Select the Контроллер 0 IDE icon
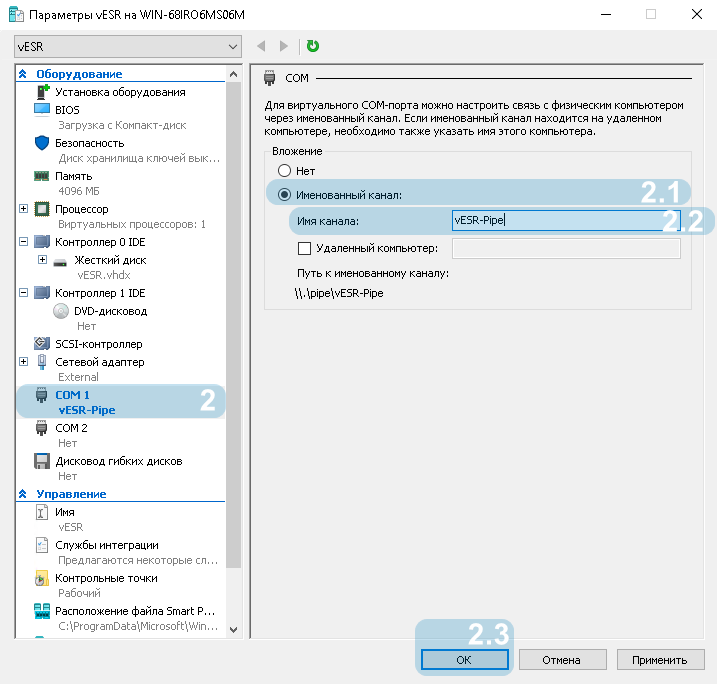Screen dimensions: 717x684 42,242
